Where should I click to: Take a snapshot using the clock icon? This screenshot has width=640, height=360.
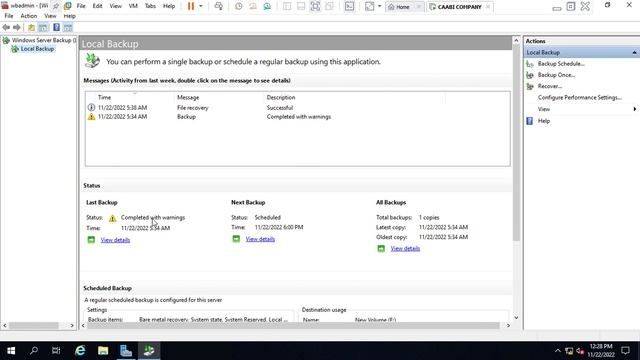tap(239, 6)
